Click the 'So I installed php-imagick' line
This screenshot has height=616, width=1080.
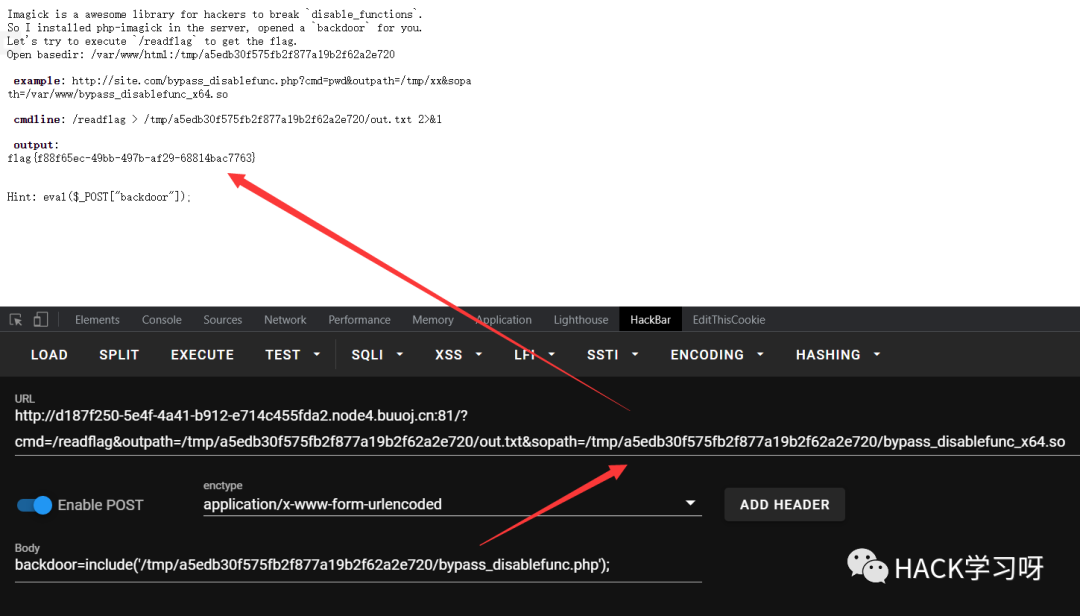coord(215,28)
